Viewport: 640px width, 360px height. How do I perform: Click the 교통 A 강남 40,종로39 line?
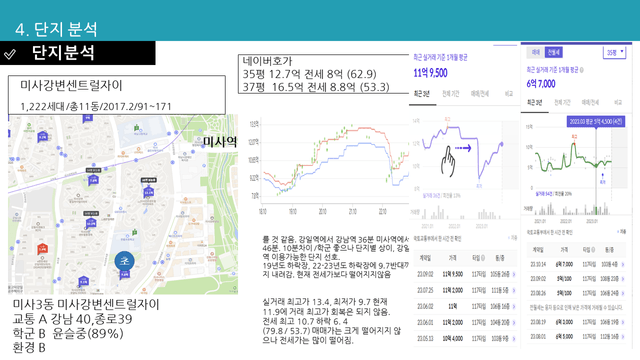click(72, 319)
